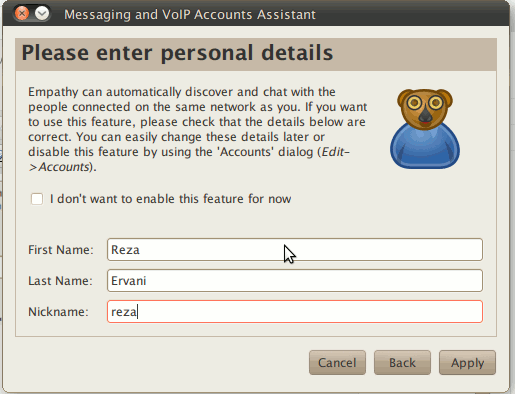Cancel the accounts assistant
This screenshot has width=515, height=394.
coord(337,362)
